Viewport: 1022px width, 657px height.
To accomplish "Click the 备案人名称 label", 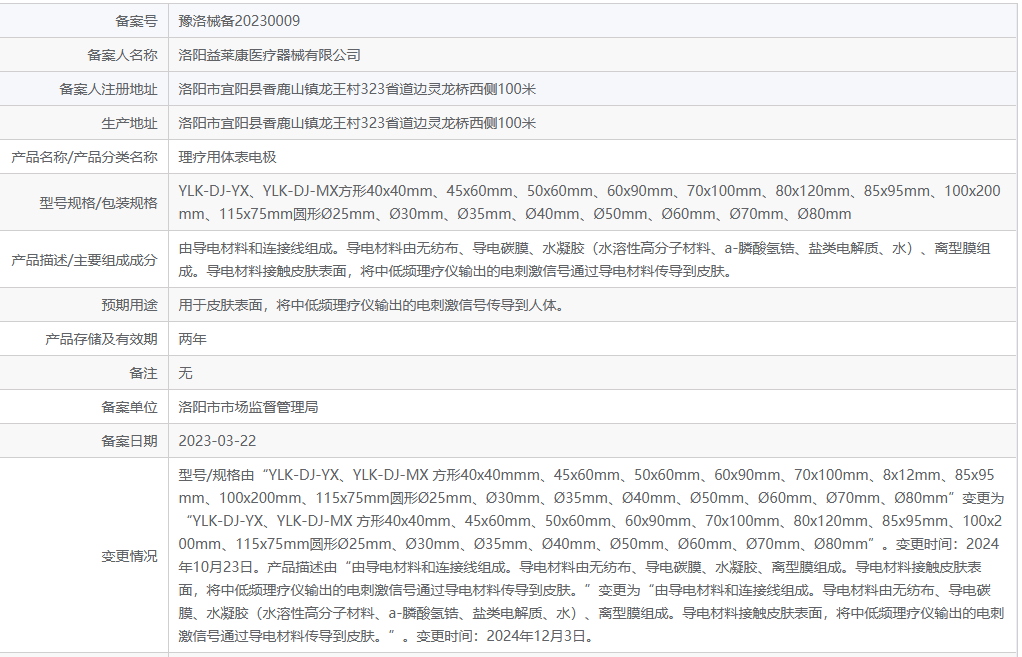I will pos(123,55).
